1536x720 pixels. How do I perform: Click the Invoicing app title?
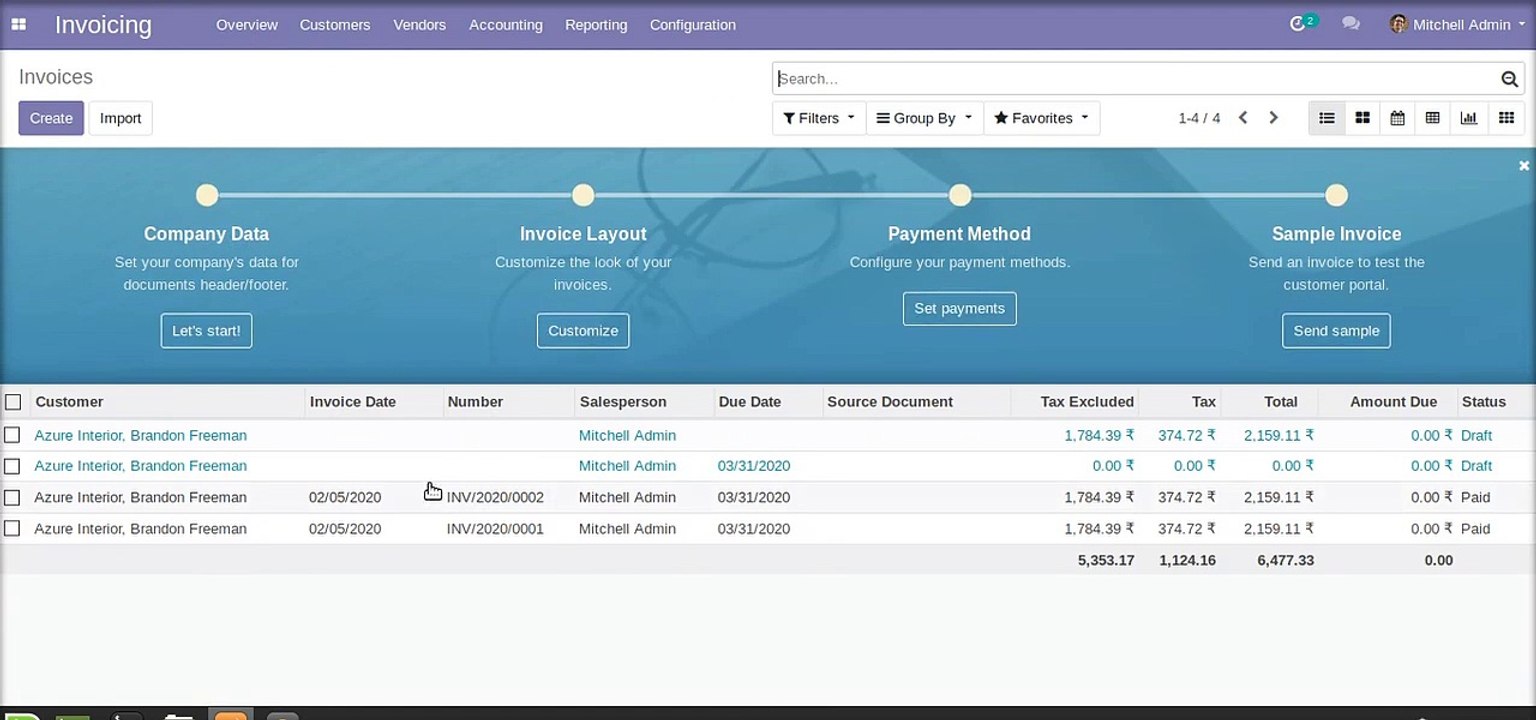[103, 25]
